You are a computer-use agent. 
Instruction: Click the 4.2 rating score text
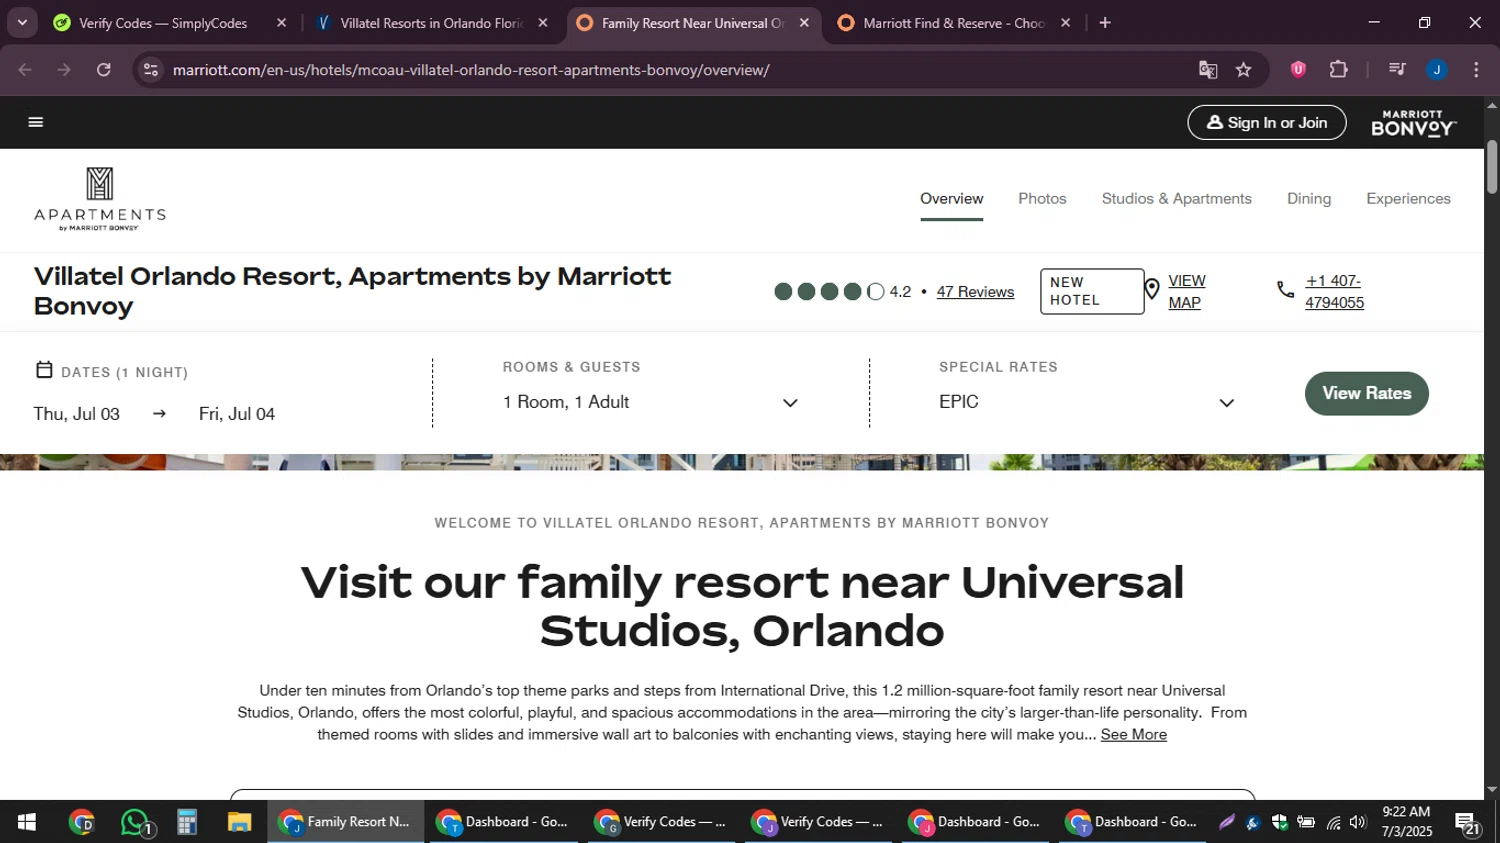pos(900,292)
